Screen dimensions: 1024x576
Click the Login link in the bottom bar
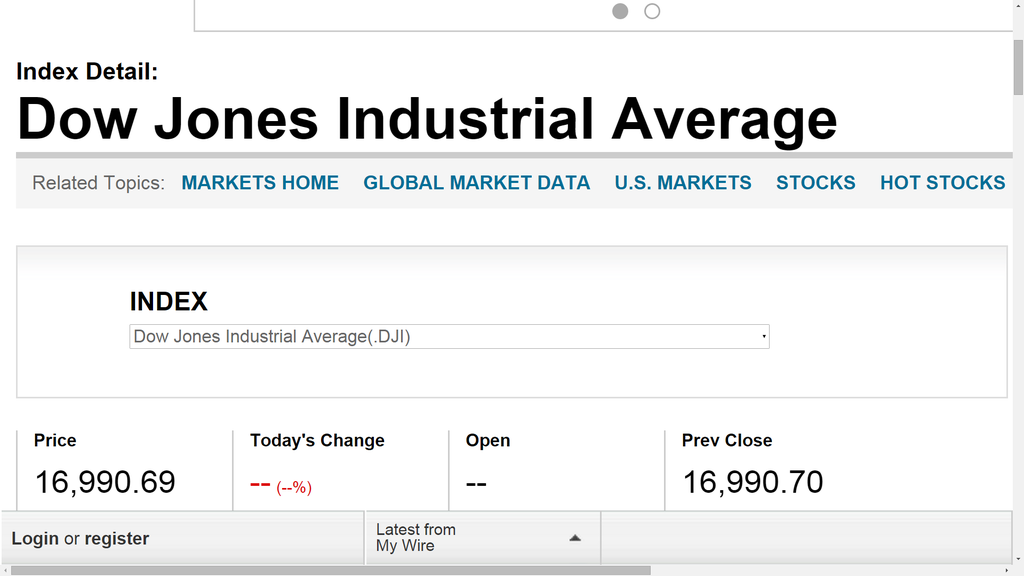pyautogui.click(x=35, y=539)
